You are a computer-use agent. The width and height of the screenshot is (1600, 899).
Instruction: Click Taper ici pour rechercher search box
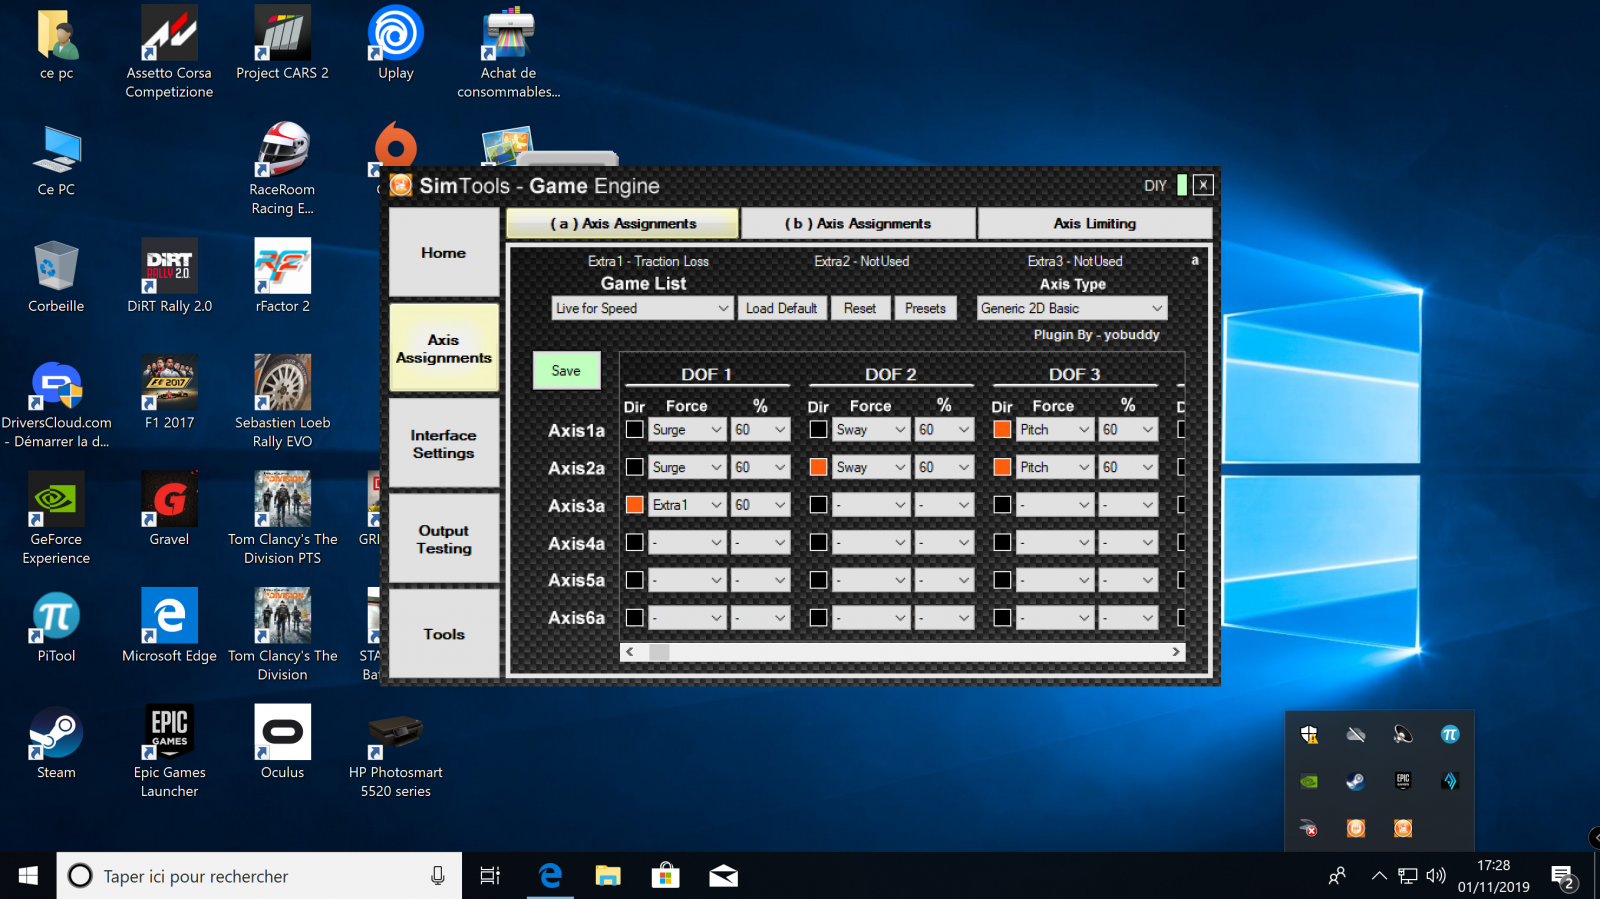pyautogui.click(x=259, y=876)
